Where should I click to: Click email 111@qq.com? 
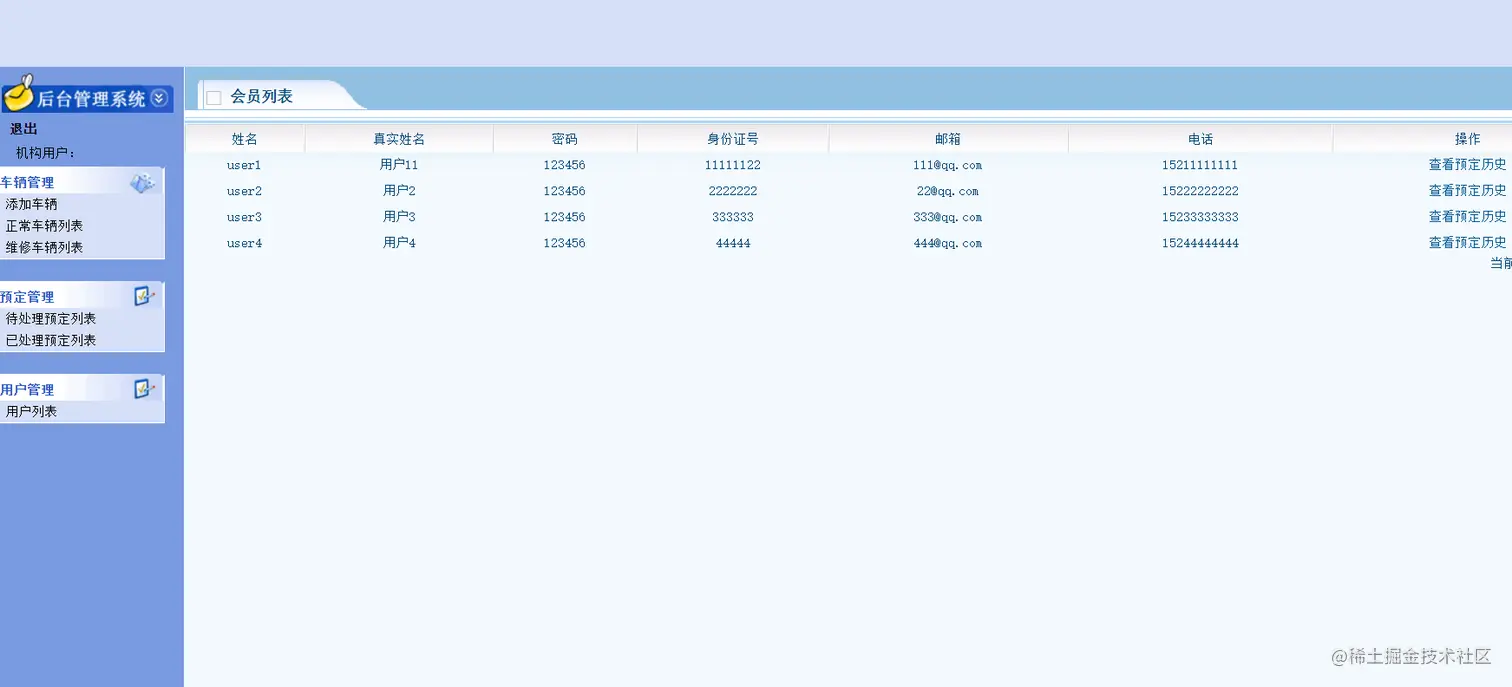(x=948, y=165)
